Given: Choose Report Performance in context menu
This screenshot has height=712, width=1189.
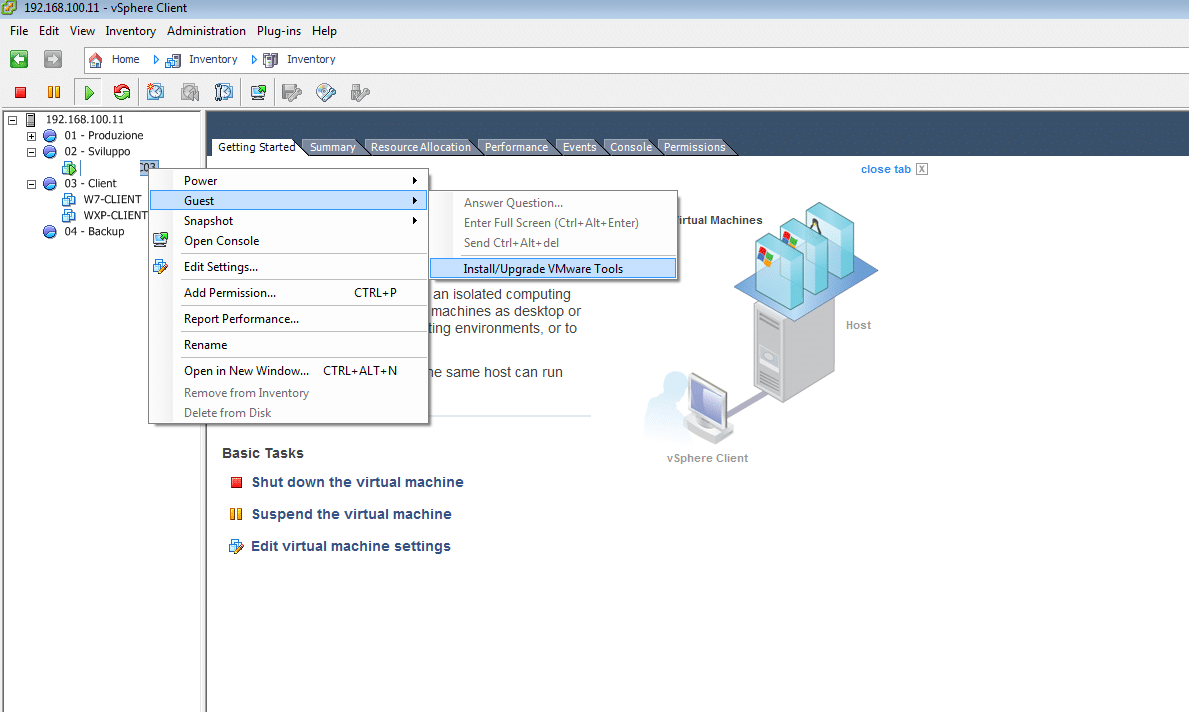Looking at the screenshot, I should 289,318.
